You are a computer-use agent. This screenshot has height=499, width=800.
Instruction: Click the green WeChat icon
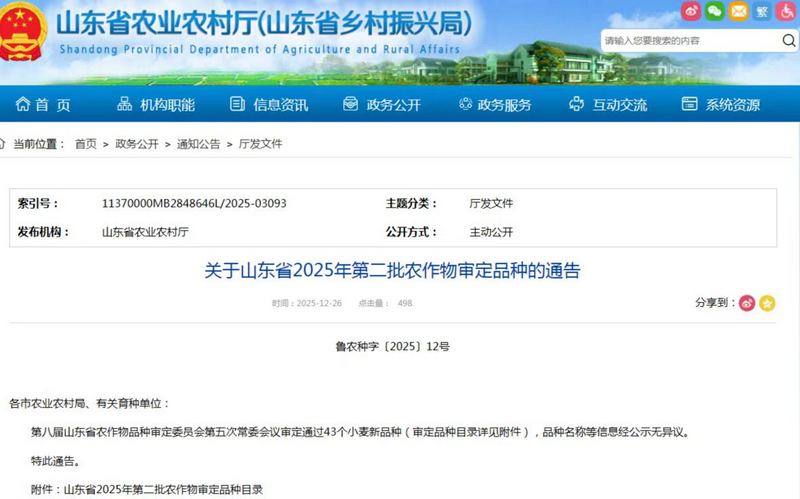[715, 11]
